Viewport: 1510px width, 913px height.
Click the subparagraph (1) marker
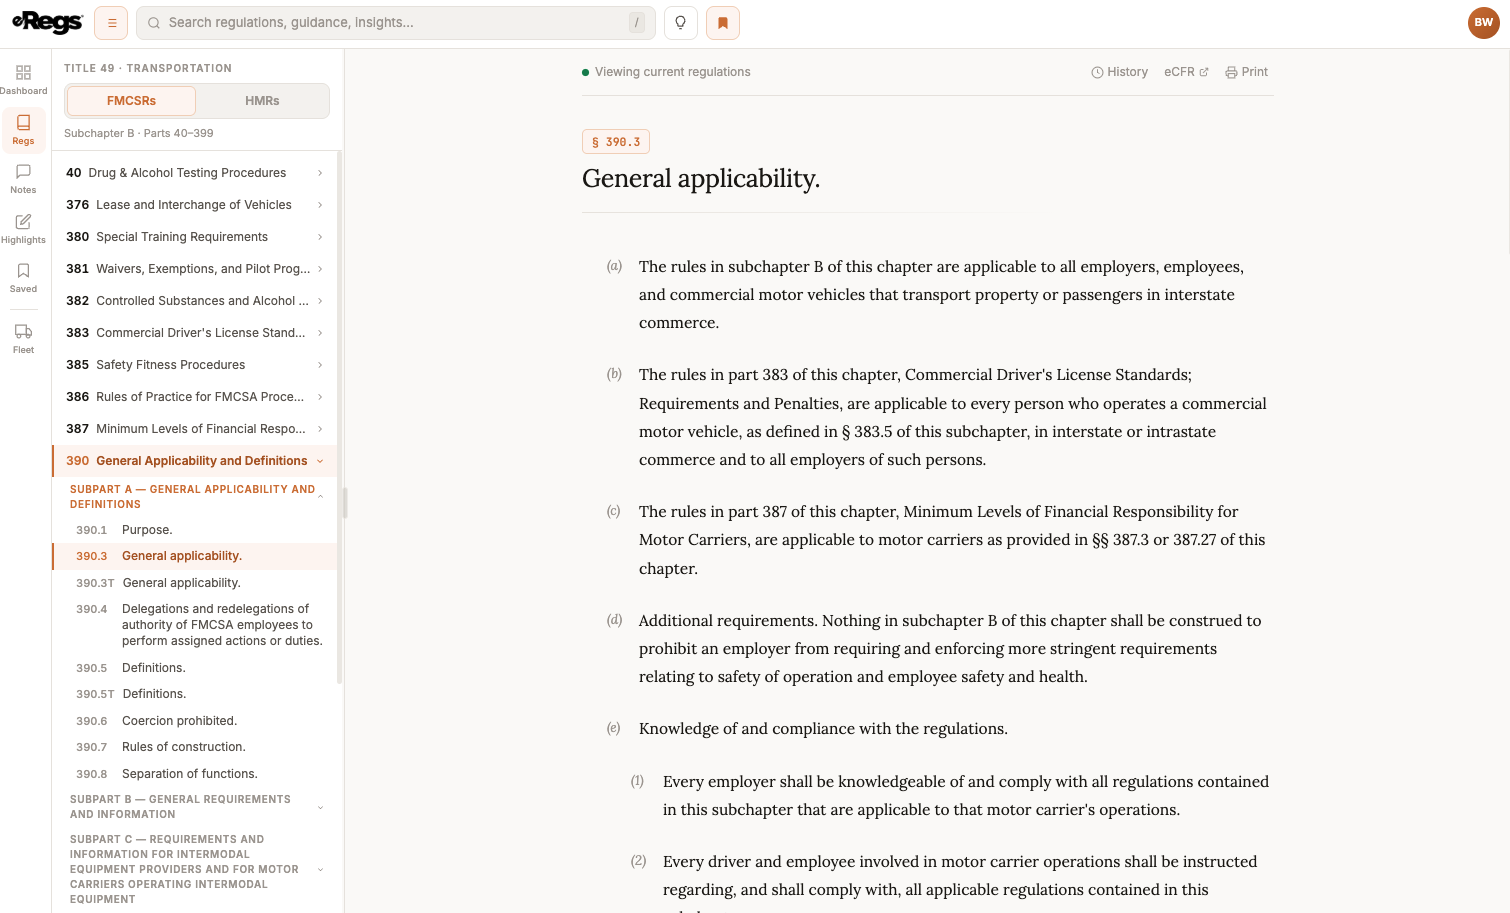tap(637, 781)
